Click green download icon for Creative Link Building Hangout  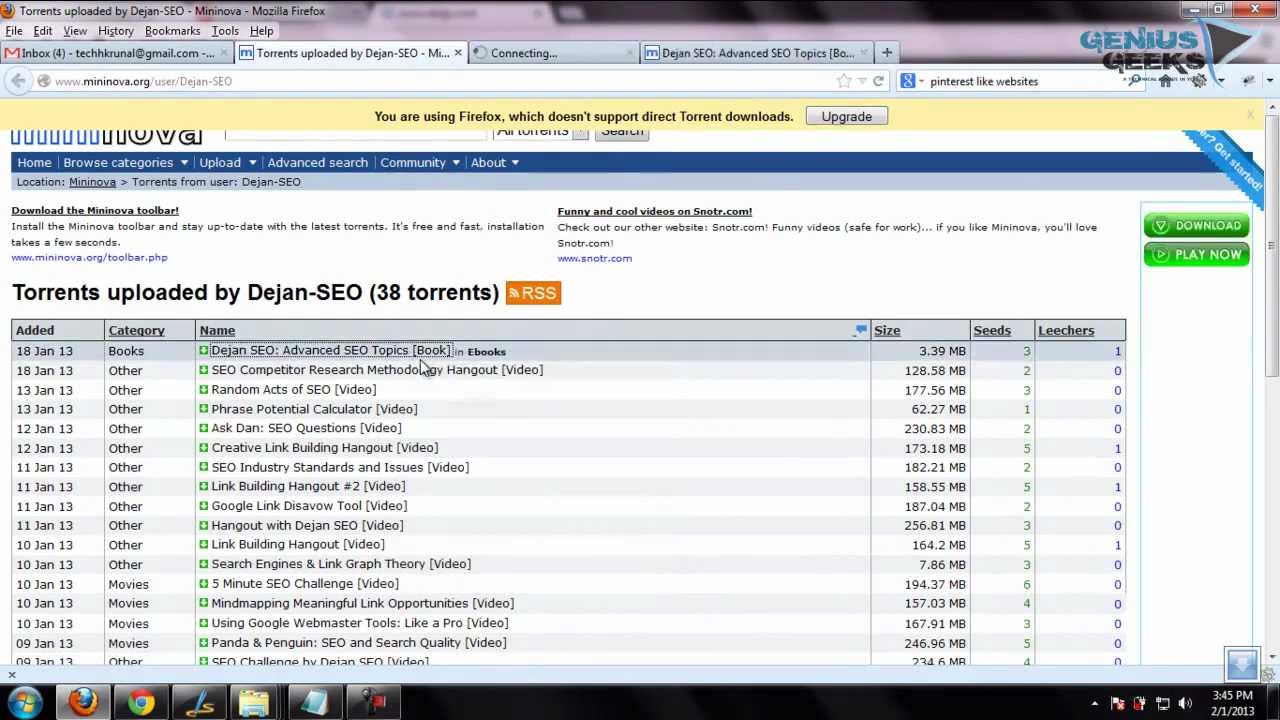tap(203, 448)
